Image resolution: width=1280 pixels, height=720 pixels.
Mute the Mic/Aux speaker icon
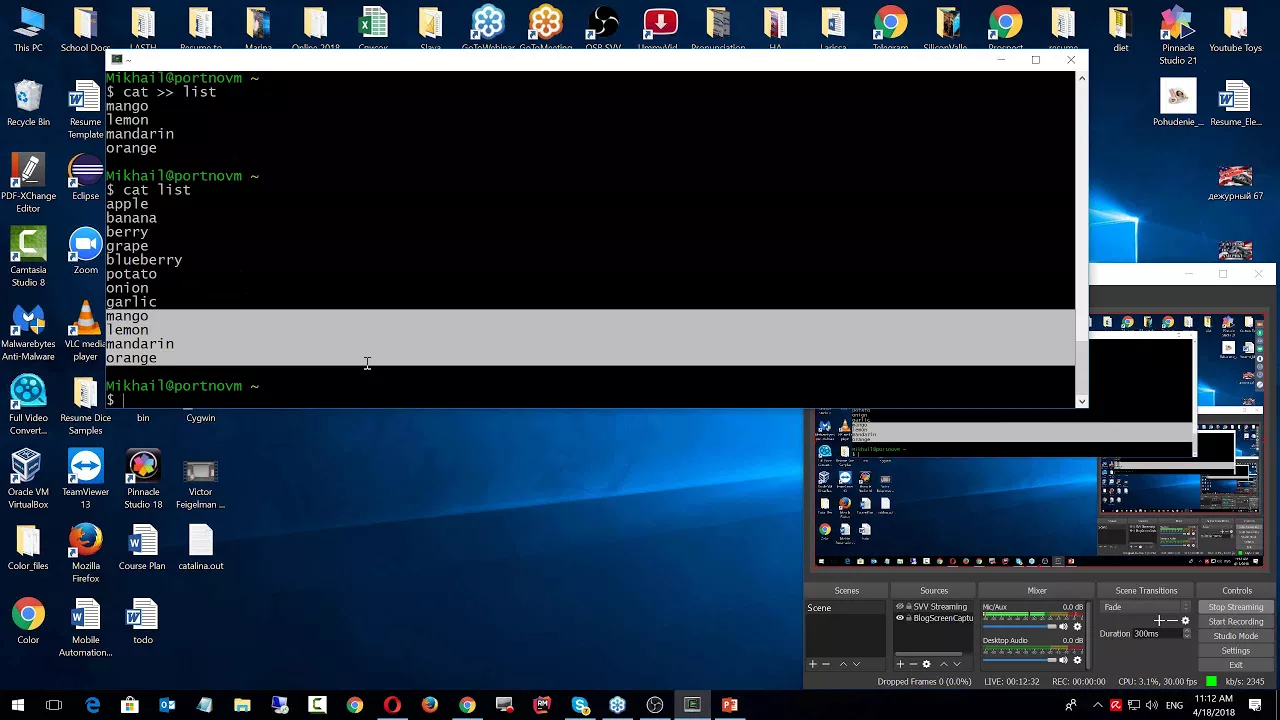[x=1064, y=627]
